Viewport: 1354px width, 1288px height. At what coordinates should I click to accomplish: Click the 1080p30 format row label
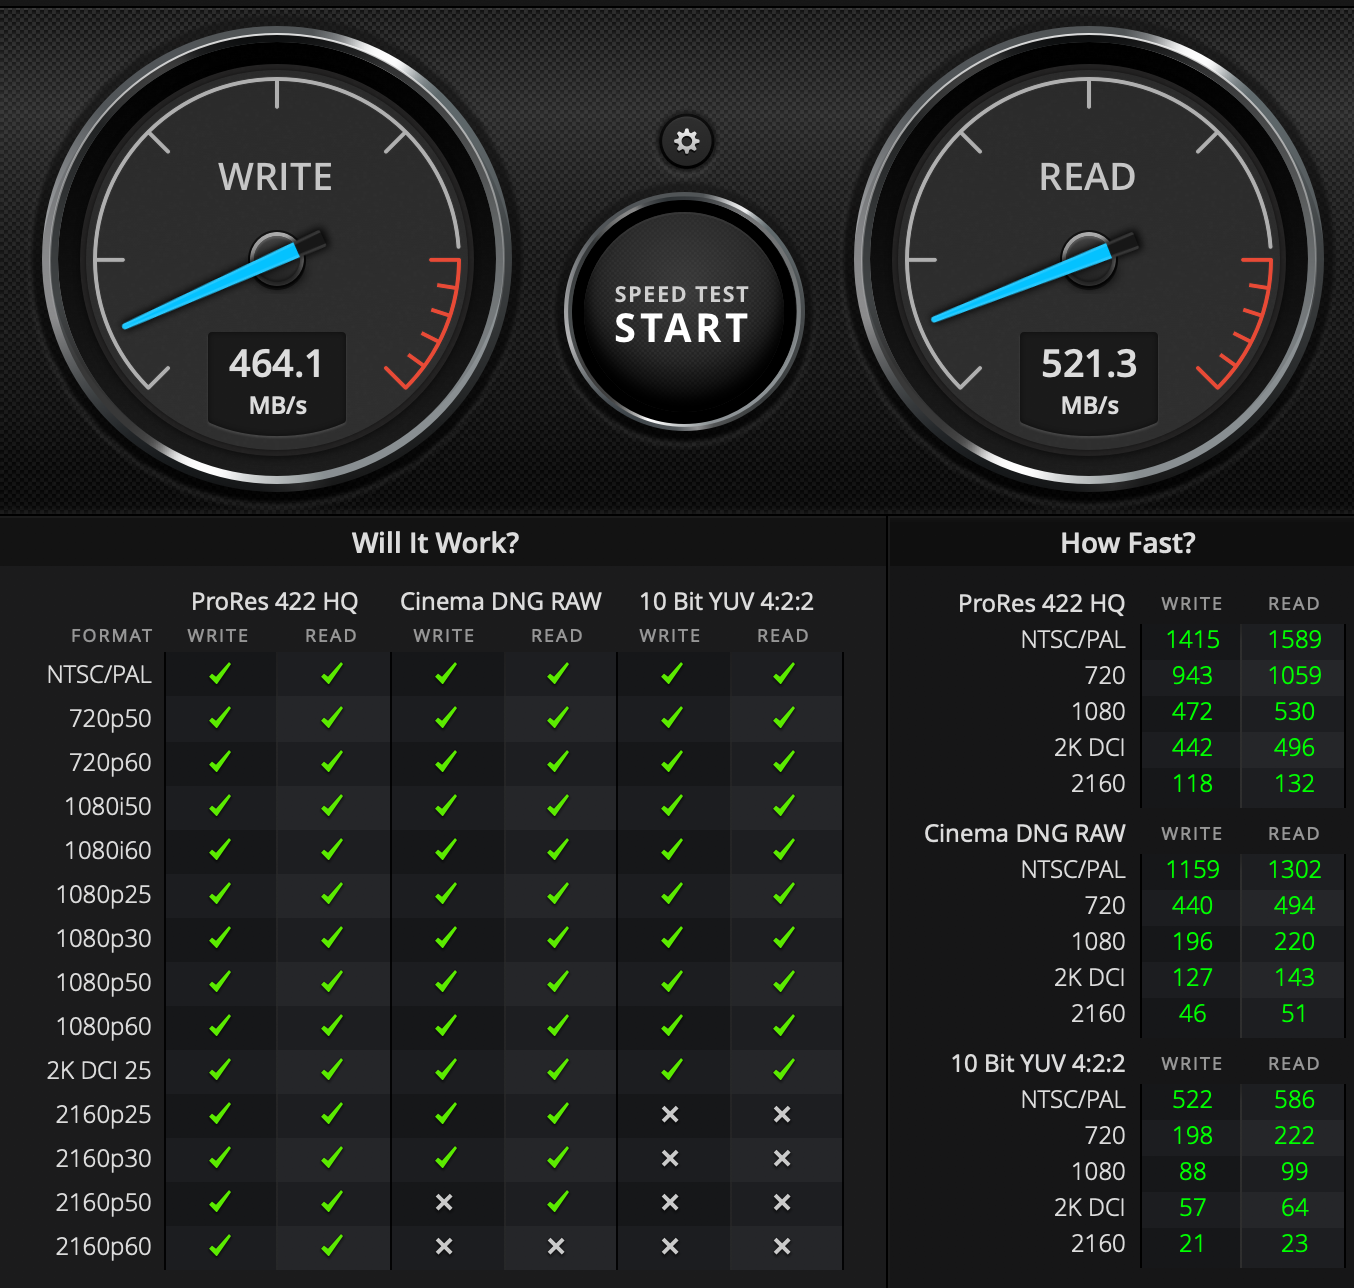pos(104,938)
